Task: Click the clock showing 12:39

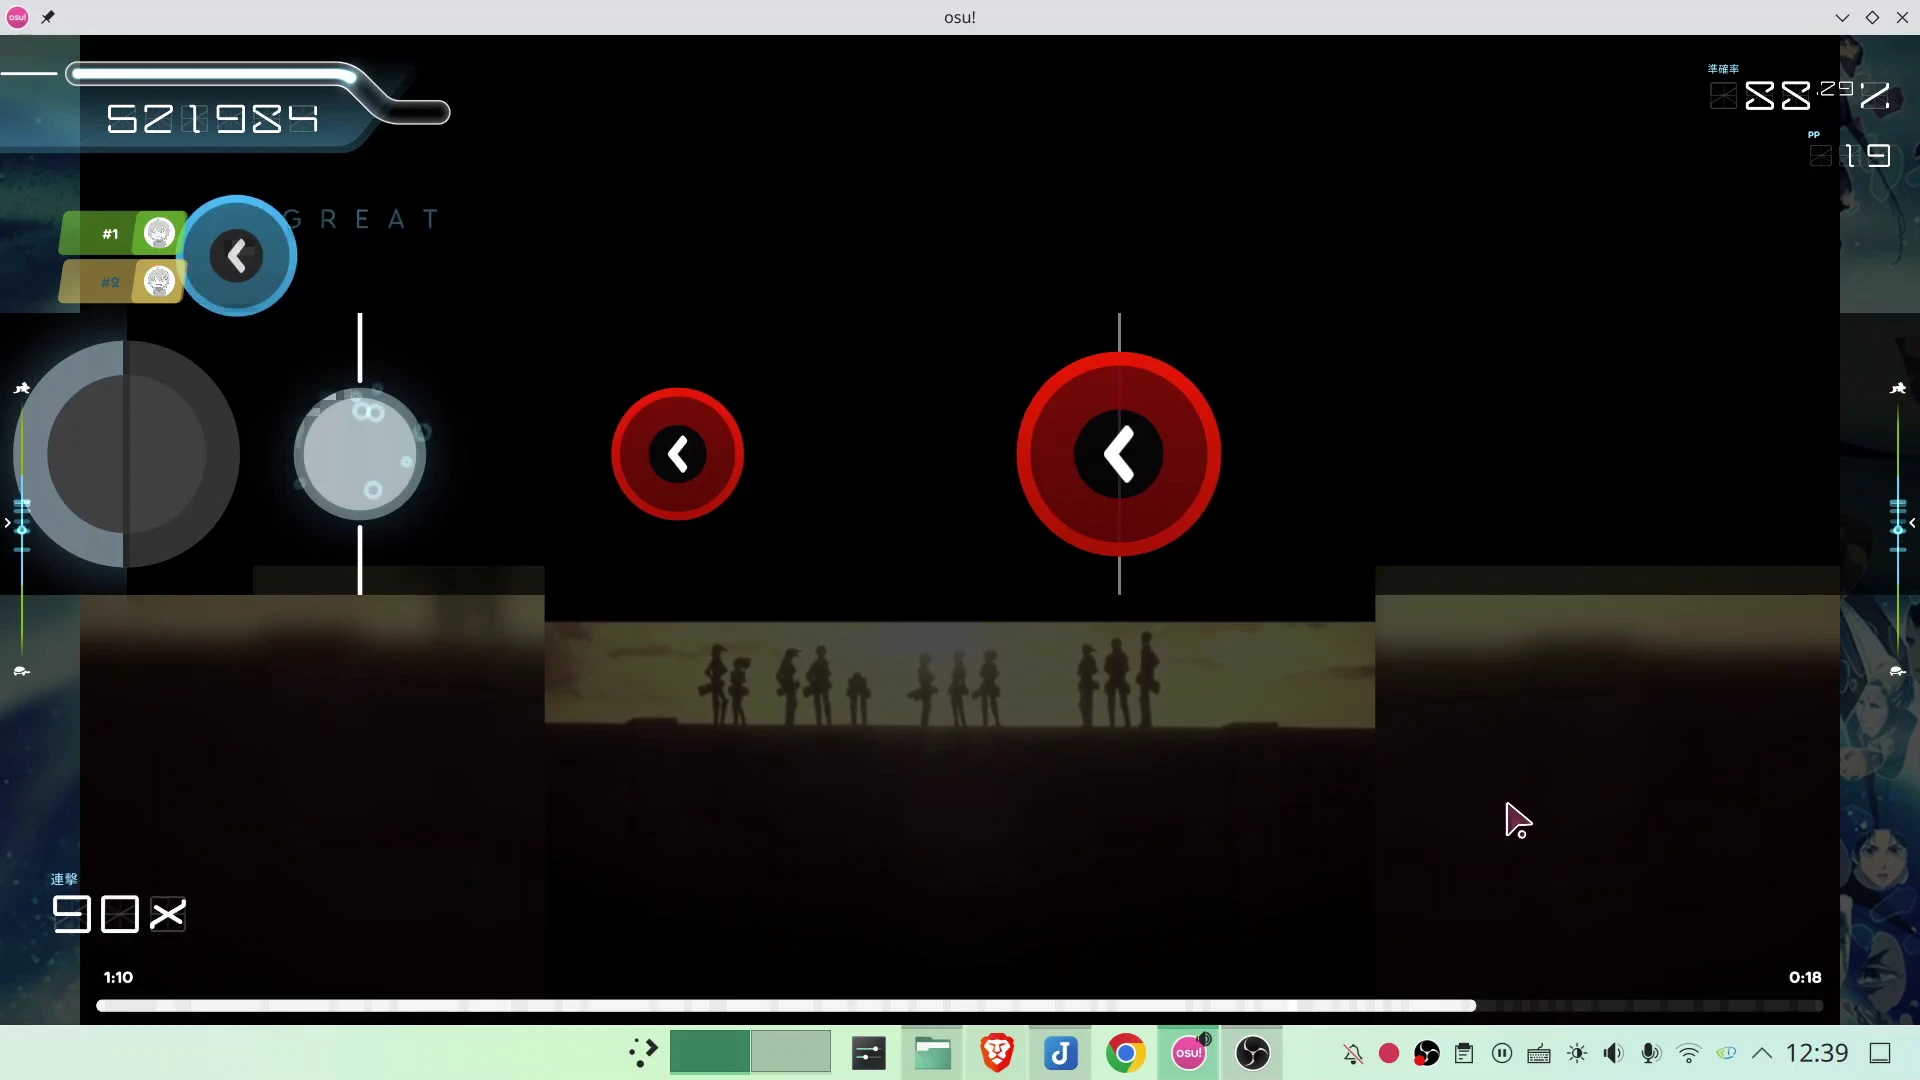Action: pos(1816,1053)
